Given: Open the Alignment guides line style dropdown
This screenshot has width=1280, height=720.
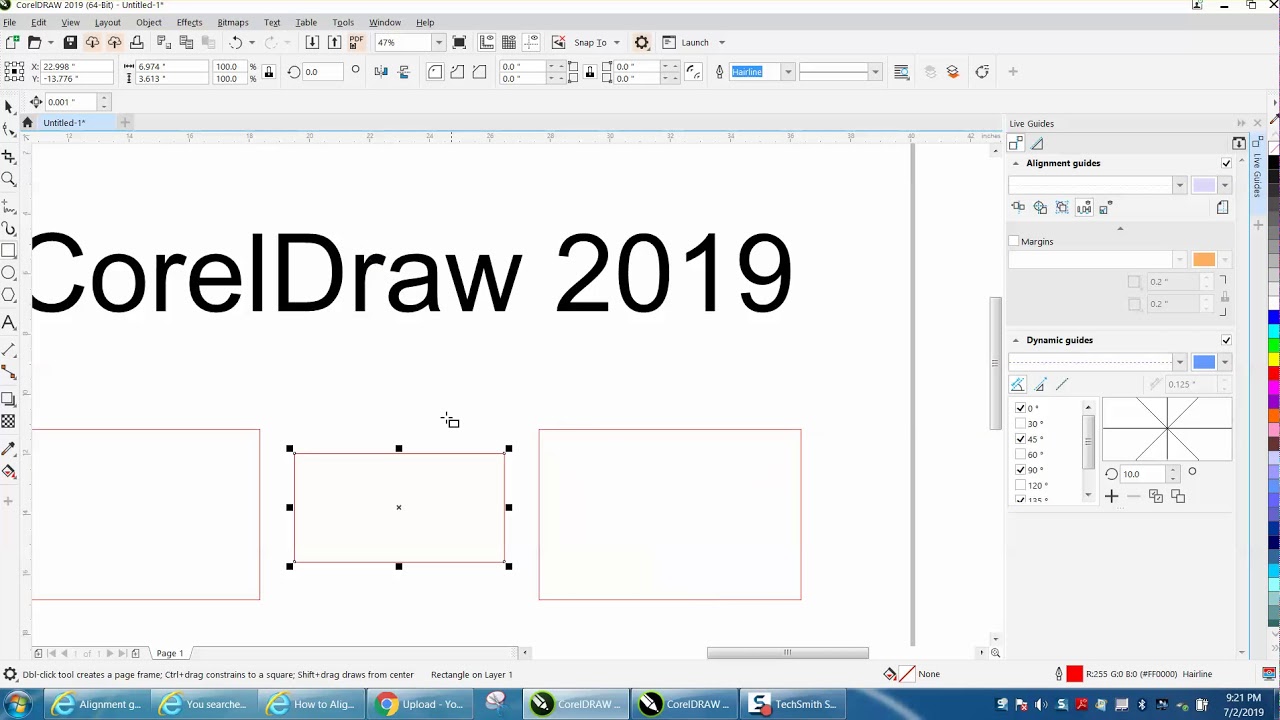Looking at the screenshot, I should (1180, 185).
